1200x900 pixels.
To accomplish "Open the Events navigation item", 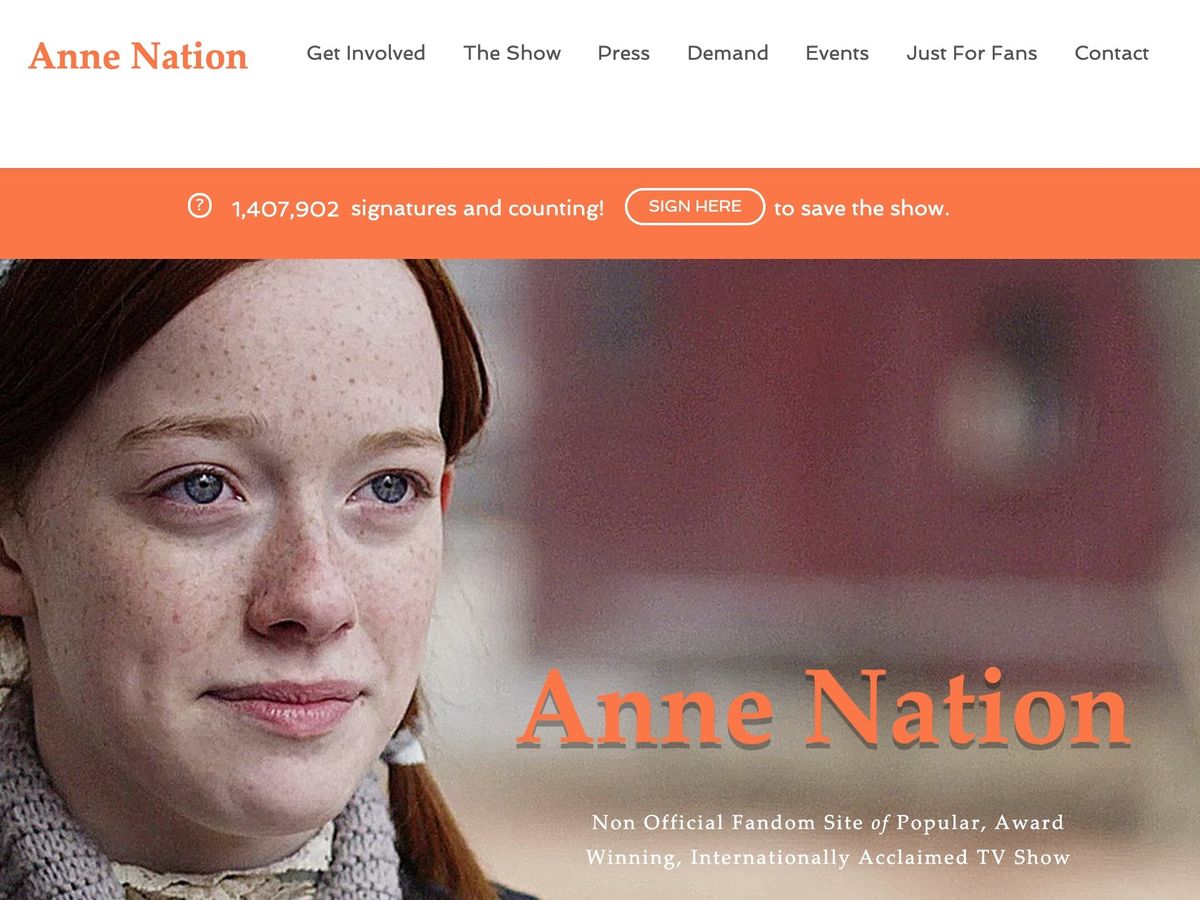I will (x=837, y=53).
